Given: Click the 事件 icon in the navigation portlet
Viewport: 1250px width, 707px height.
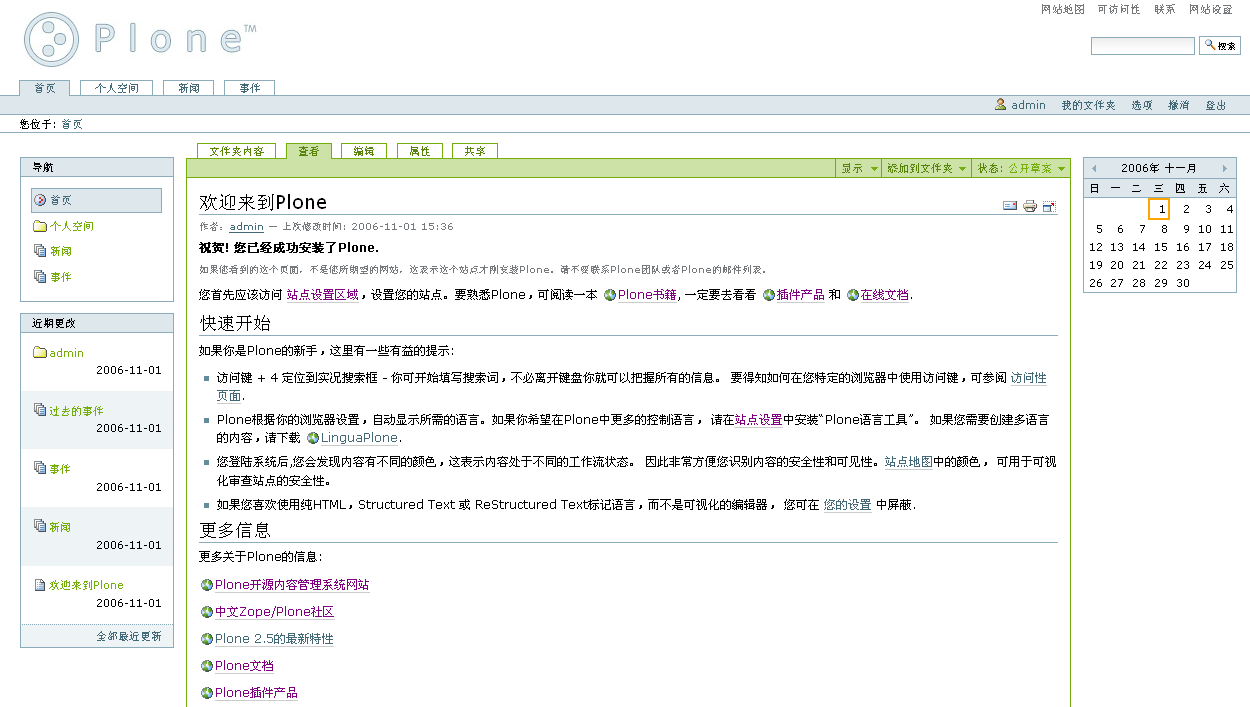Looking at the screenshot, I should tap(40, 276).
